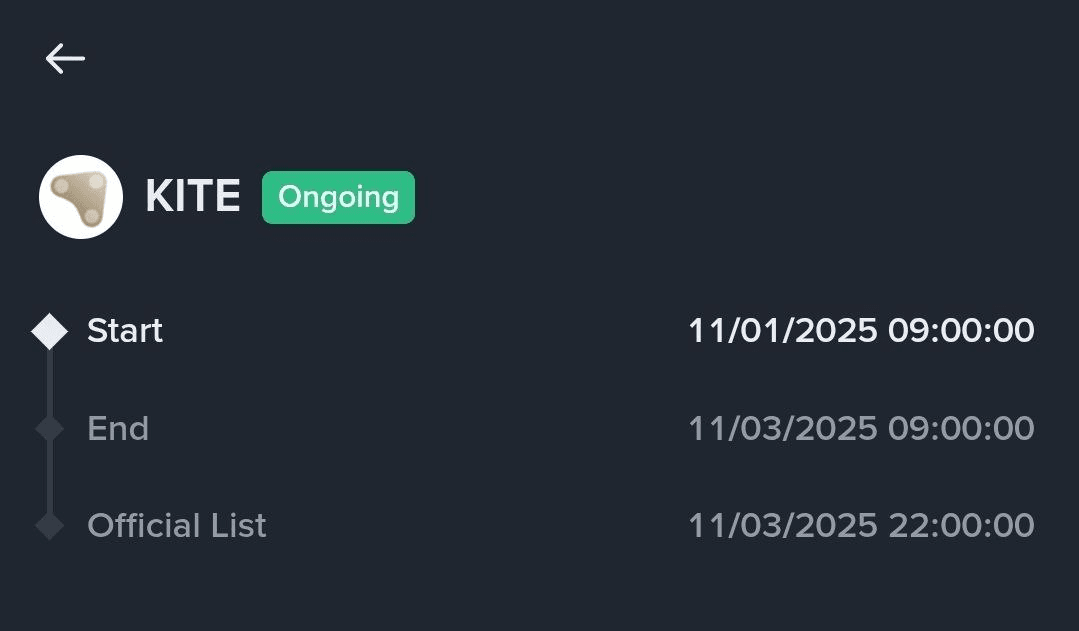
Task: Click the End diamond timeline marker
Action: [49, 429]
